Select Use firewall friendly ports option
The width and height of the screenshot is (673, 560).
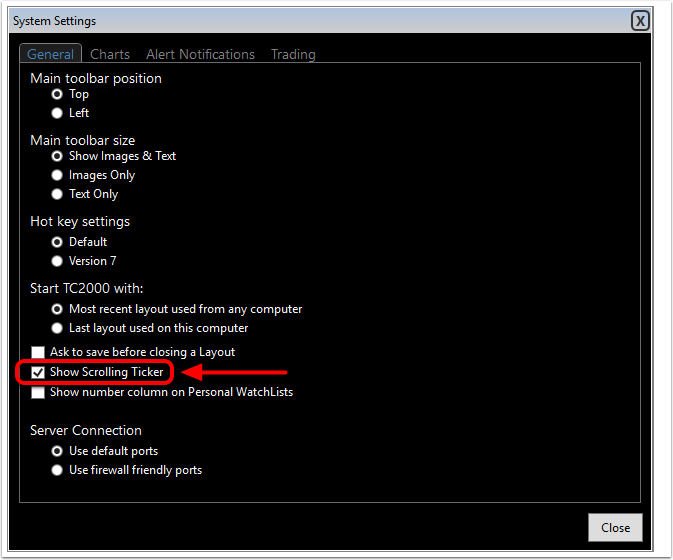57,470
